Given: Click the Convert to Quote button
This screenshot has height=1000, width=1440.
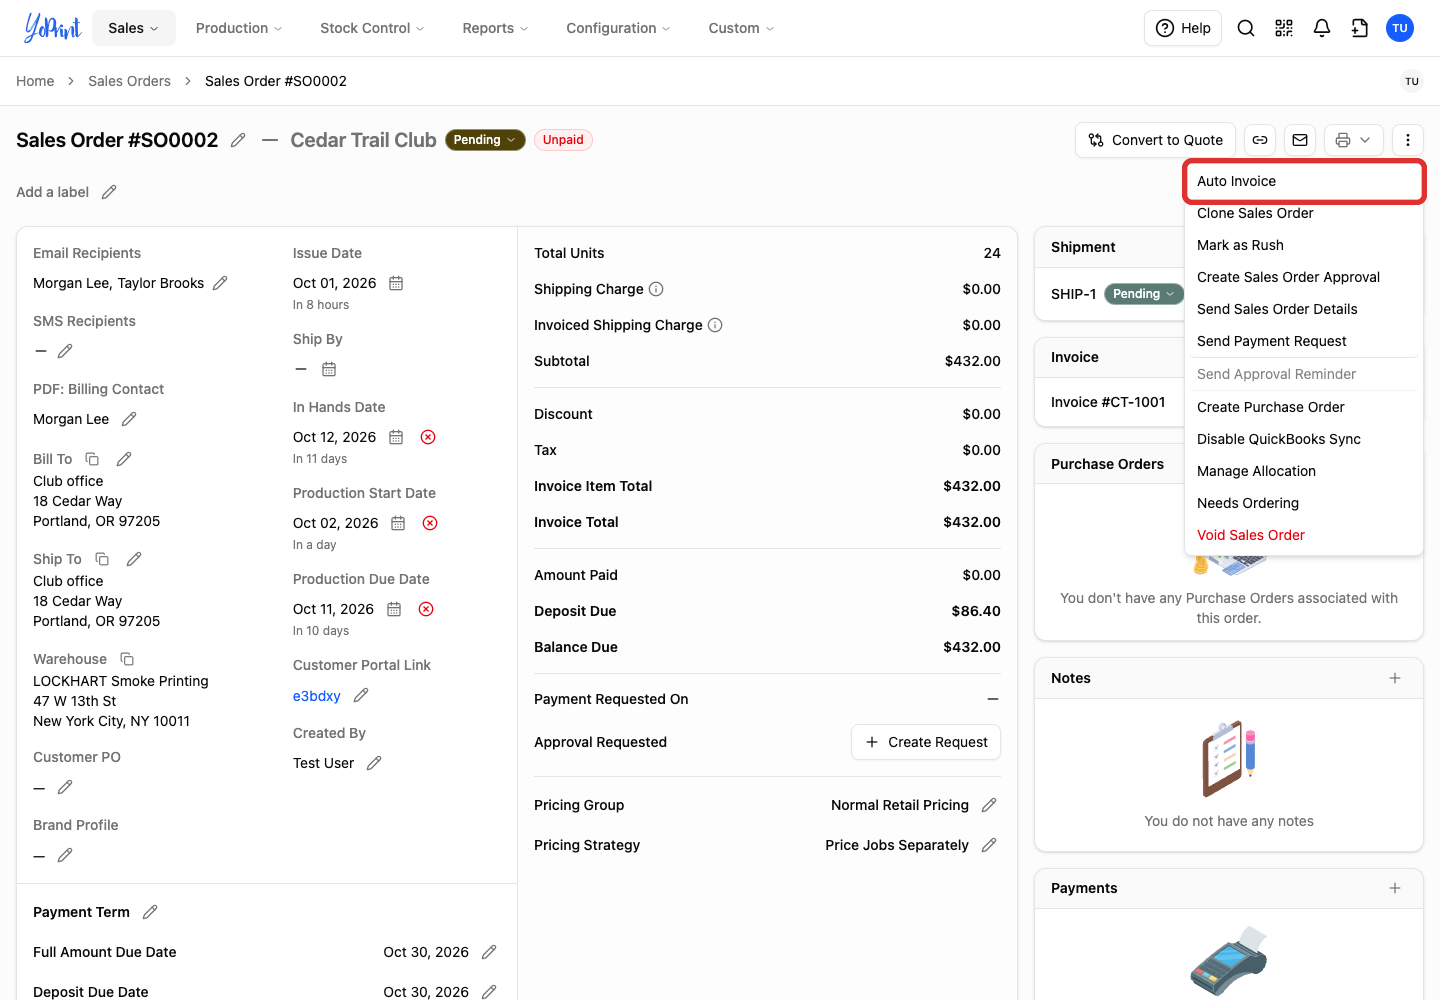Looking at the screenshot, I should pos(1155,140).
